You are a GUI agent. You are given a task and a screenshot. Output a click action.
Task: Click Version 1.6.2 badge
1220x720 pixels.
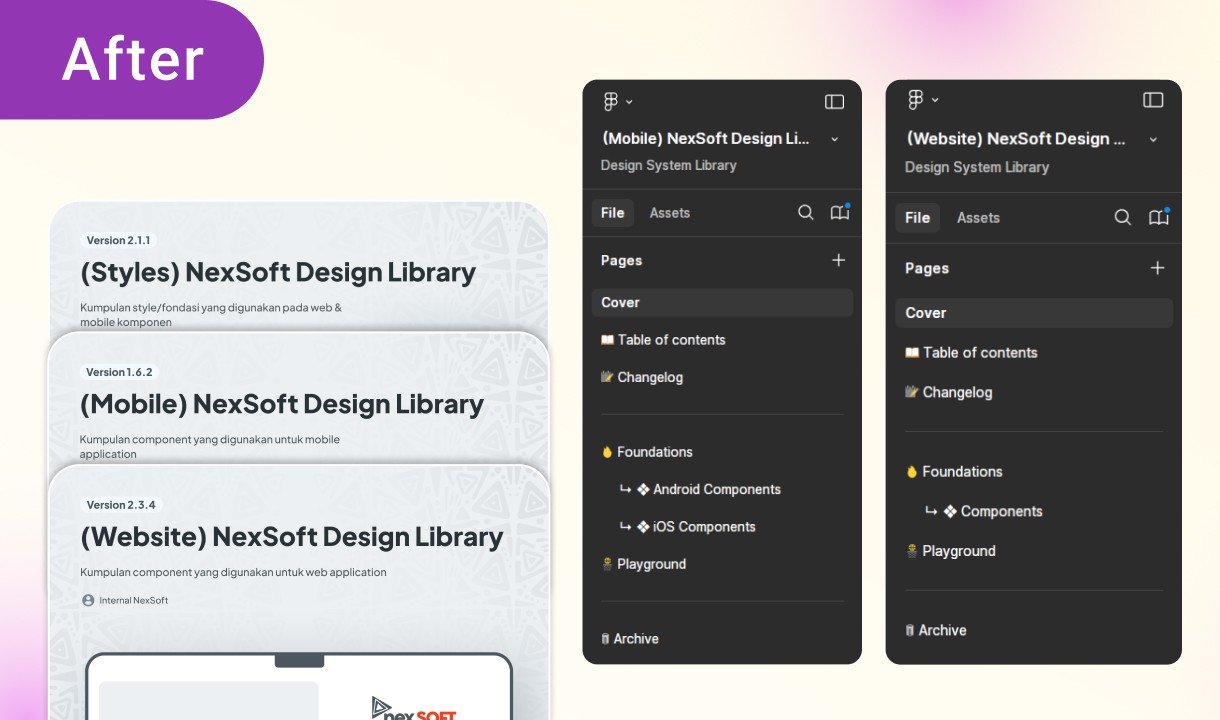[119, 372]
